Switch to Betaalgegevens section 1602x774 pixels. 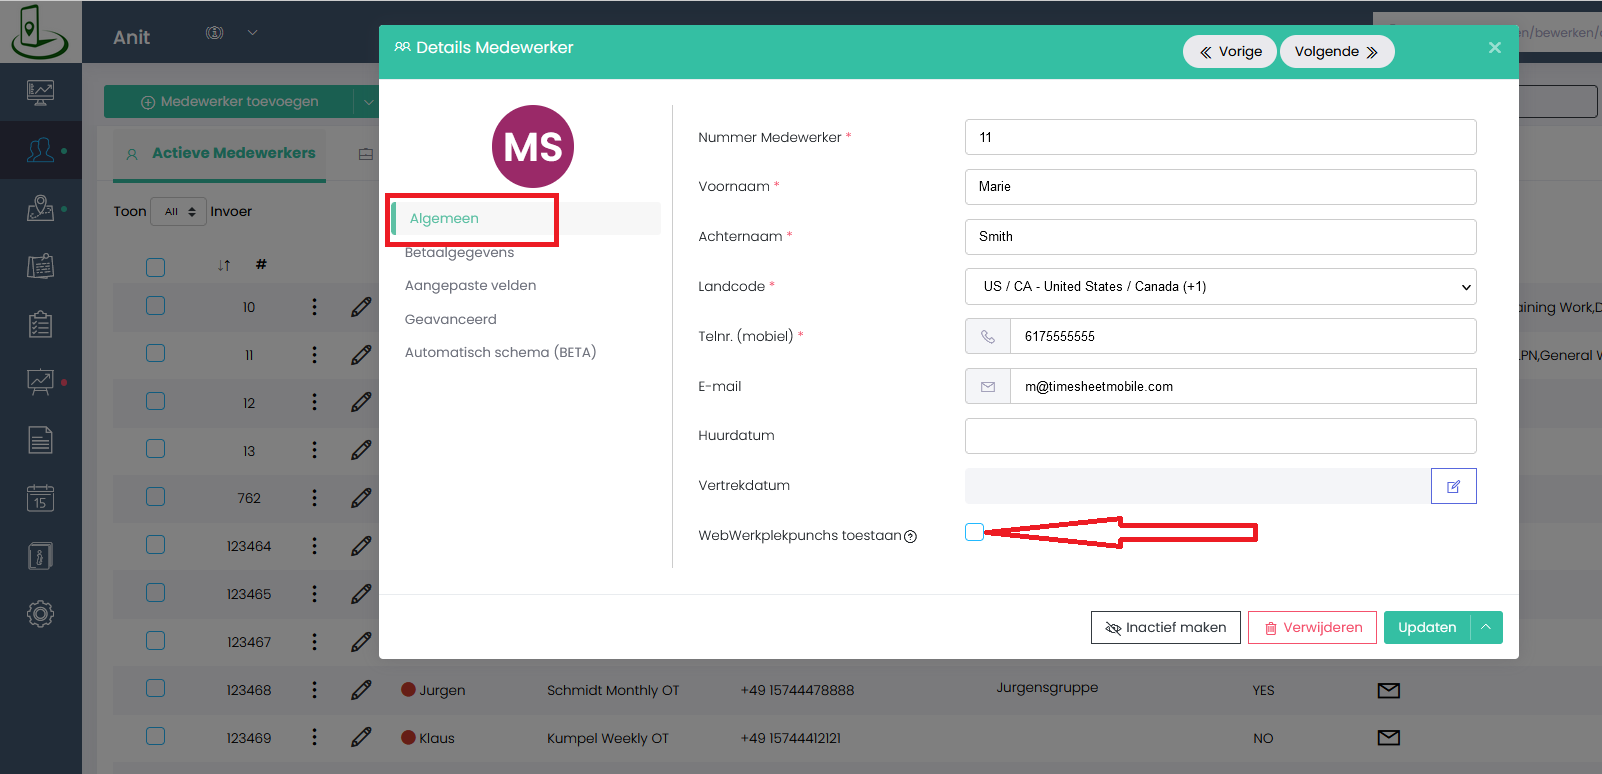(x=459, y=253)
